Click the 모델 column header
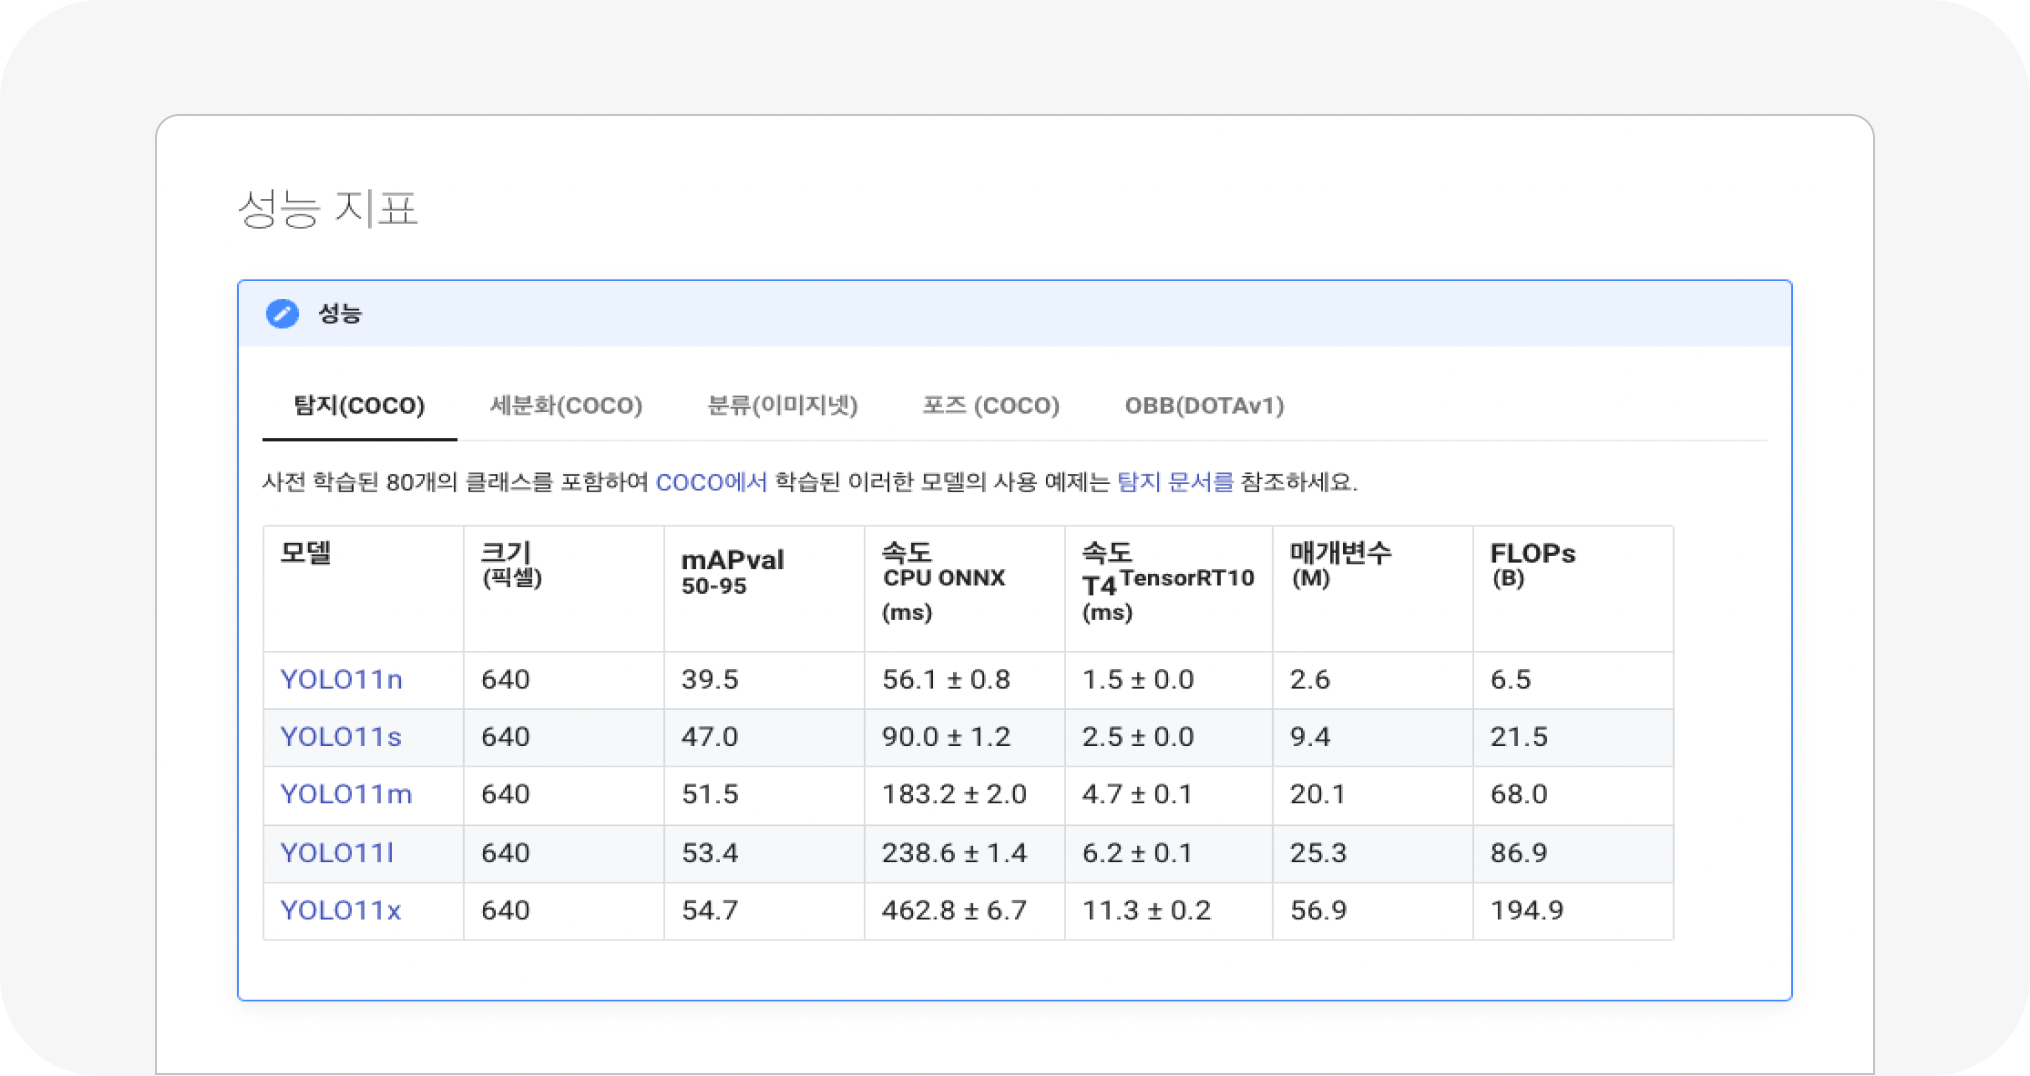2030x1076 pixels. pos(363,588)
